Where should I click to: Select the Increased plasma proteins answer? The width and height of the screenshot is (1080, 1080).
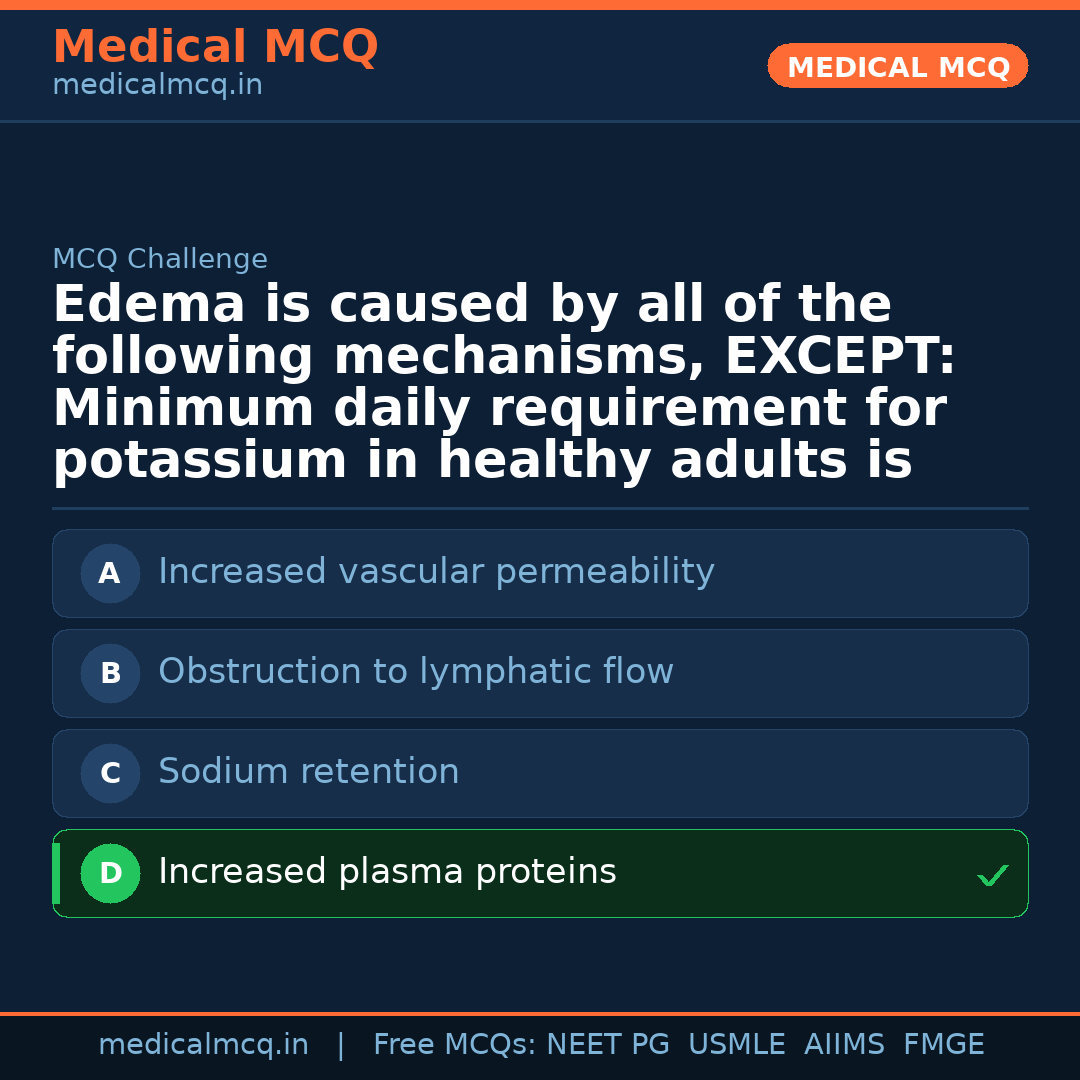(x=387, y=872)
